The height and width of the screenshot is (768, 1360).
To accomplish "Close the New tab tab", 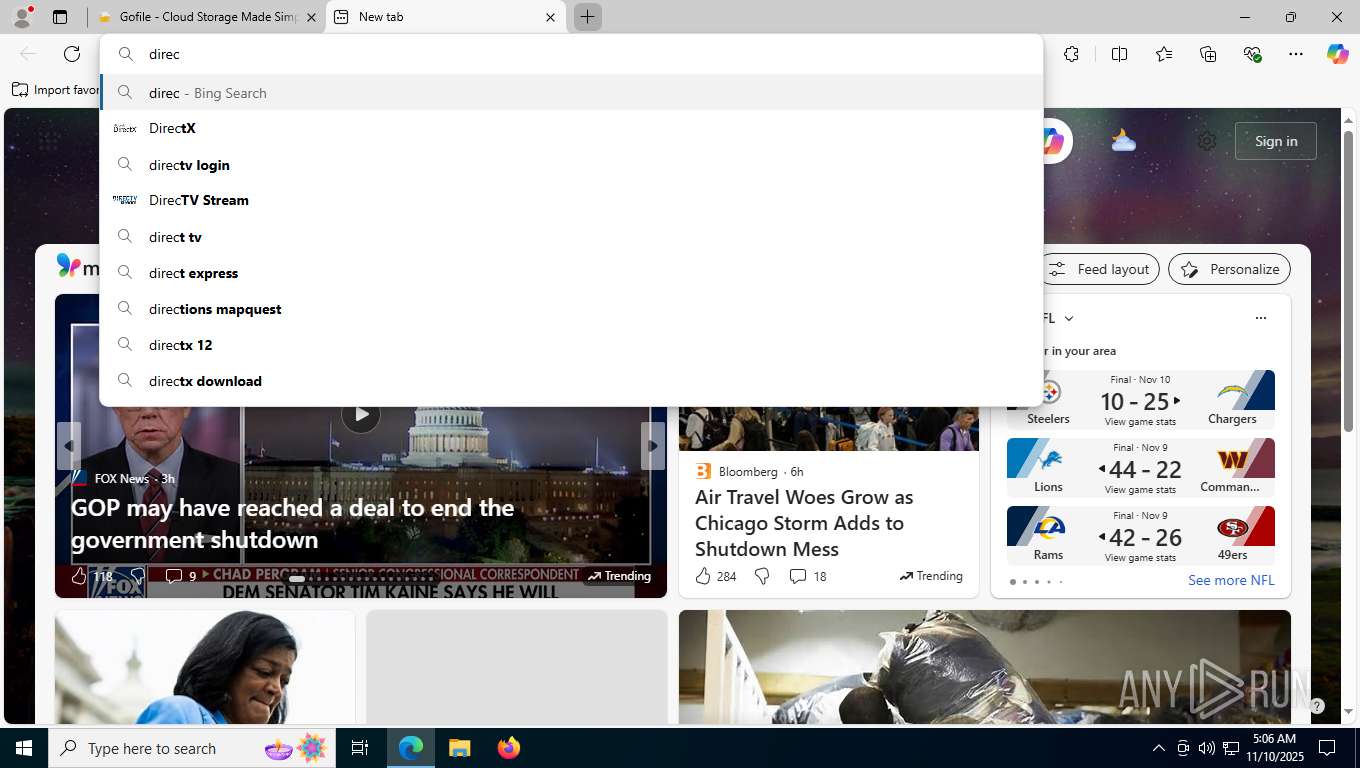I will pyautogui.click(x=550, y=17).
